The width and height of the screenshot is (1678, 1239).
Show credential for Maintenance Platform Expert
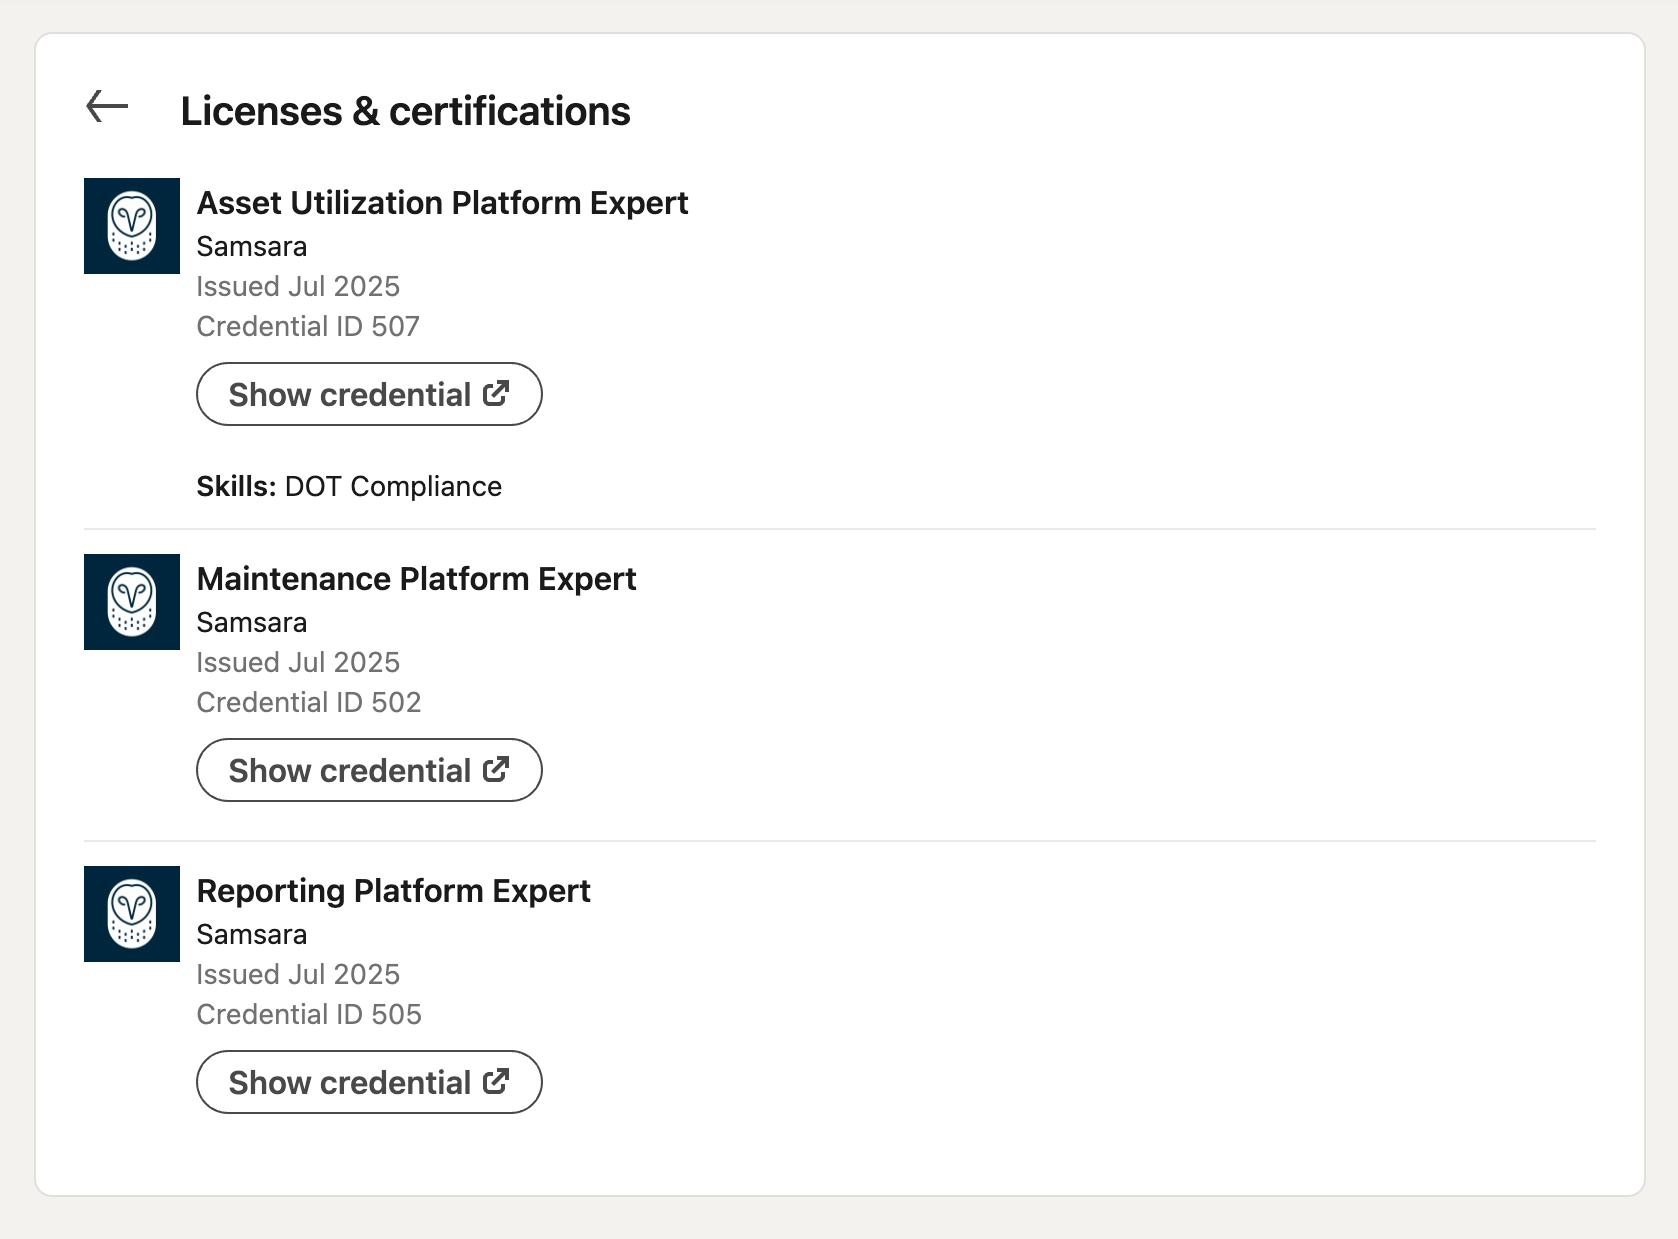[x=369, y=770]
